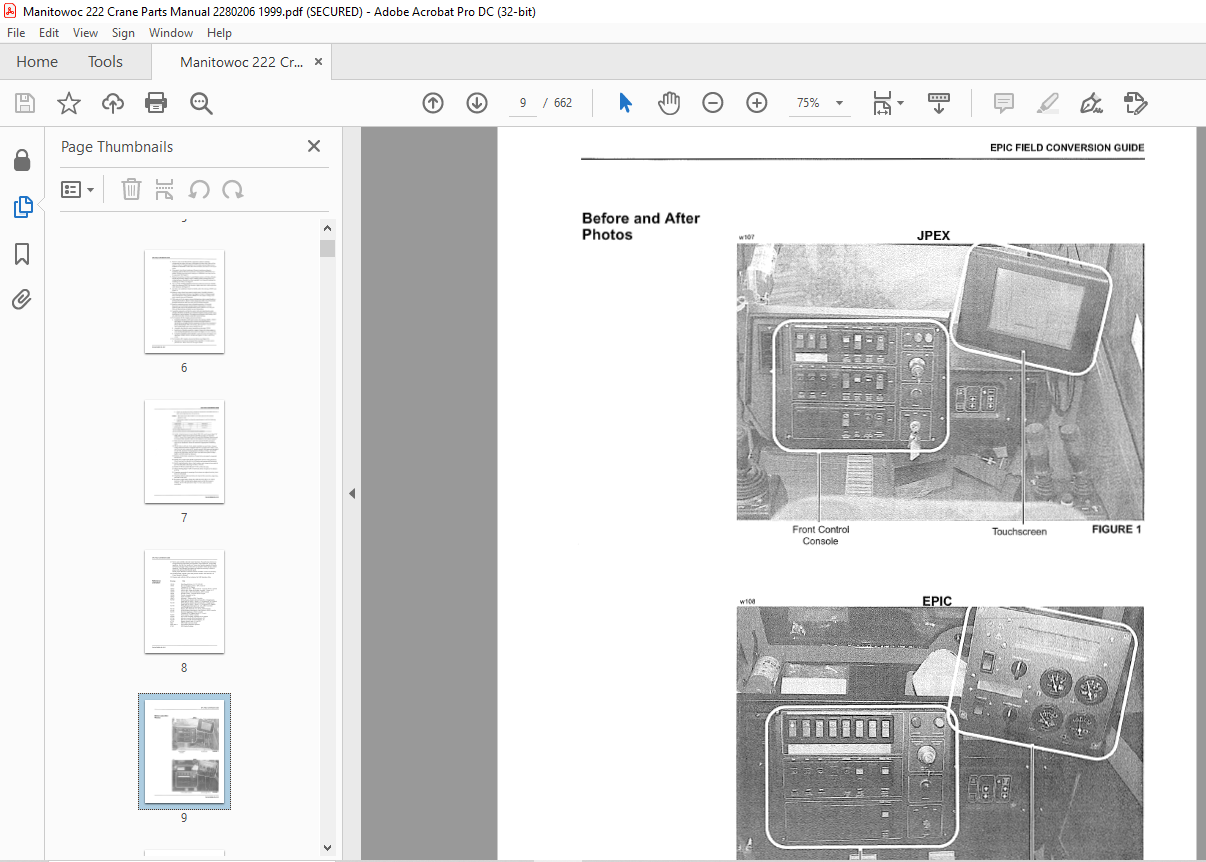Open the Sign menu
Viewport: 1206px width, 862px height.
point(124,33)
